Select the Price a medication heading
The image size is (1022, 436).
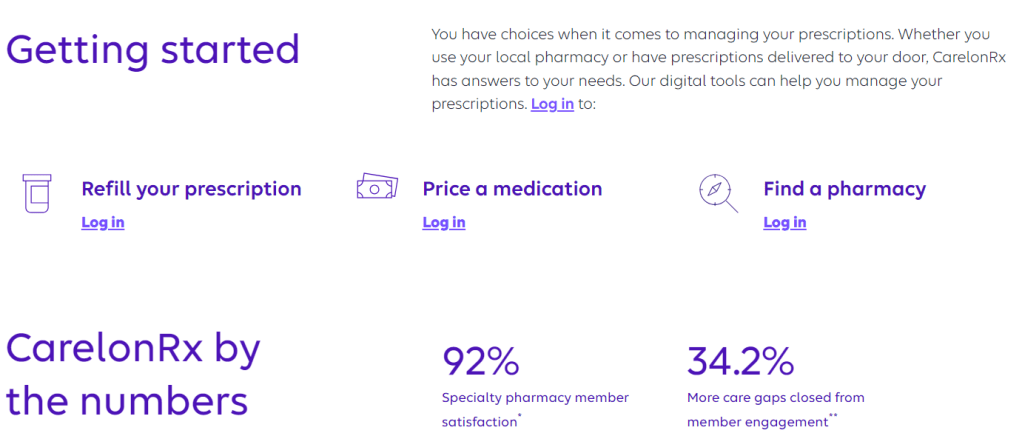point(512,189)
